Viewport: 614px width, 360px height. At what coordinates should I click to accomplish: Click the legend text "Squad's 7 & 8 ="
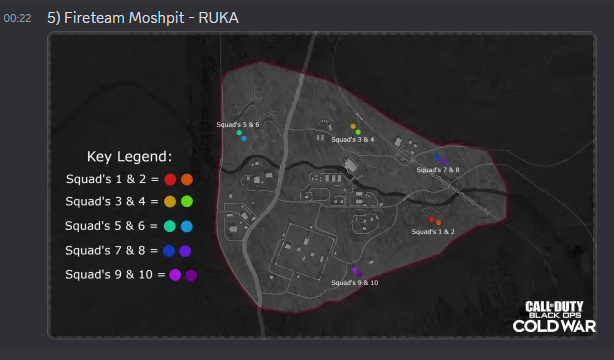coord(112,250)
